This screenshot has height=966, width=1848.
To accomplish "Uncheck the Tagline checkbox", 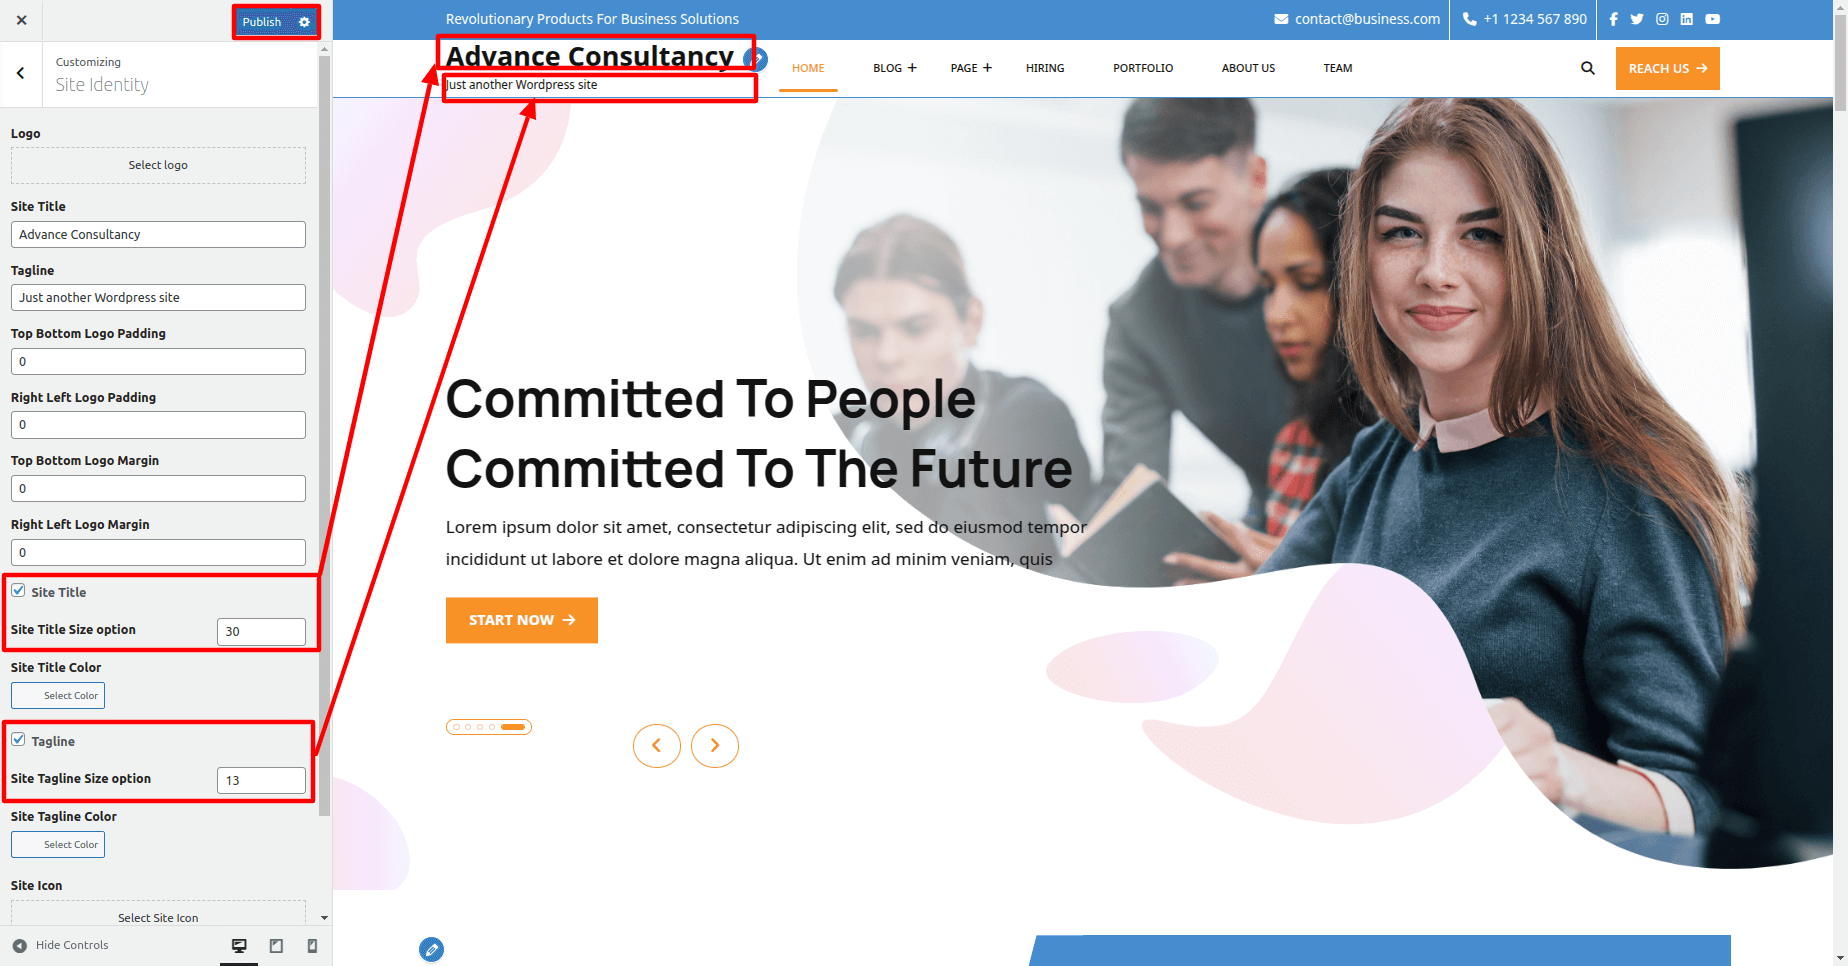I will coord(18,740).
